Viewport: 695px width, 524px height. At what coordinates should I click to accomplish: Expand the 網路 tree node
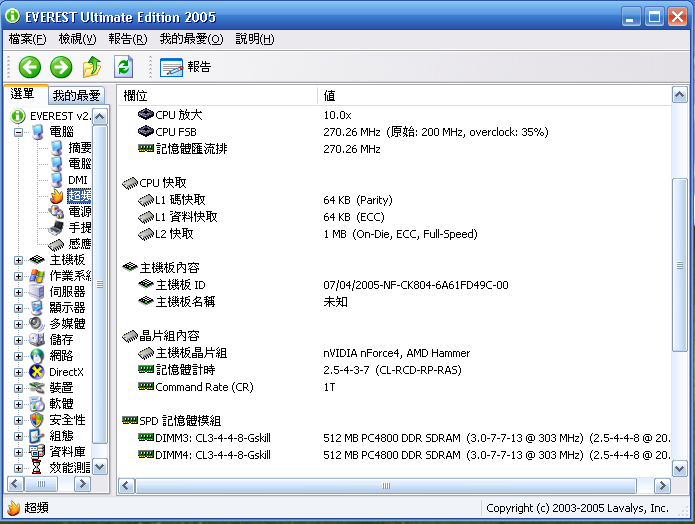[18, 356]
